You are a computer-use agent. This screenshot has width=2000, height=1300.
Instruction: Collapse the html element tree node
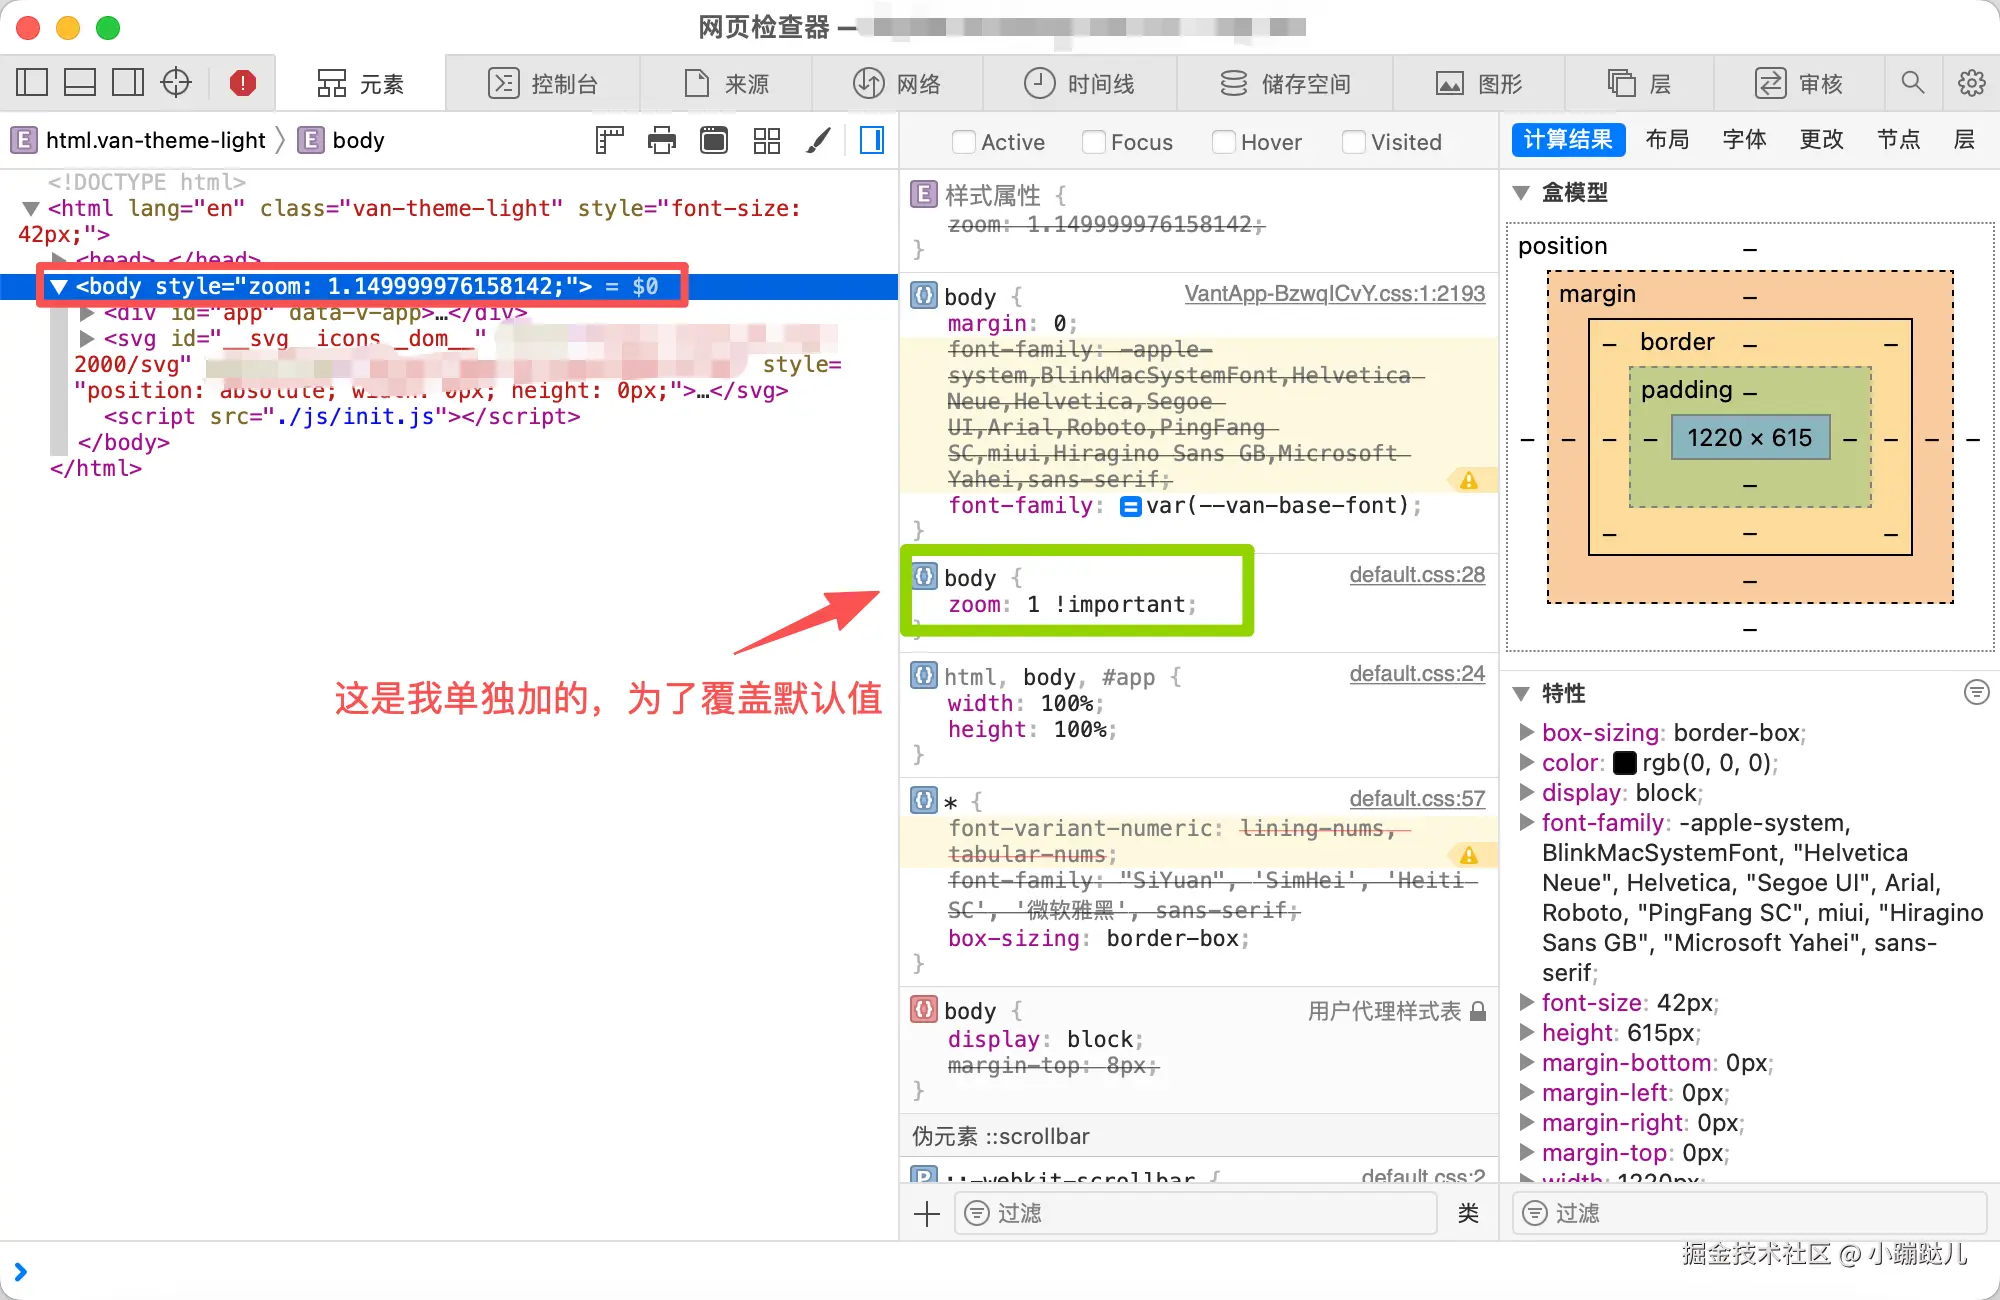31,209
